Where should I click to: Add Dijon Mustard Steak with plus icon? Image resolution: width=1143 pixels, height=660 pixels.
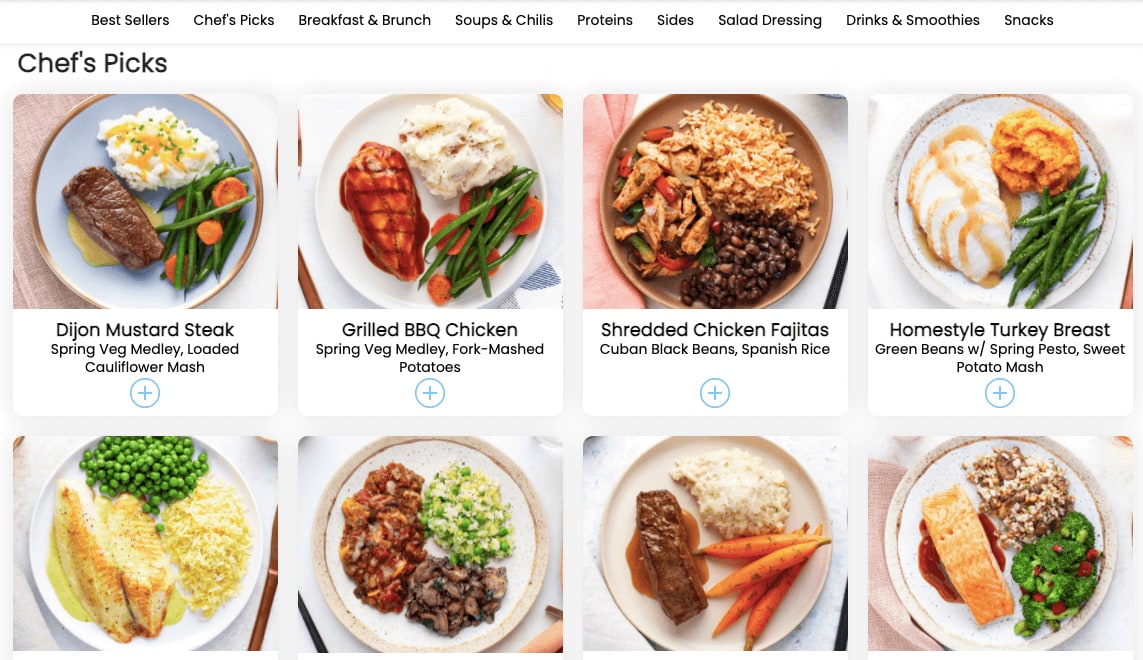click(x=145, y=393)
